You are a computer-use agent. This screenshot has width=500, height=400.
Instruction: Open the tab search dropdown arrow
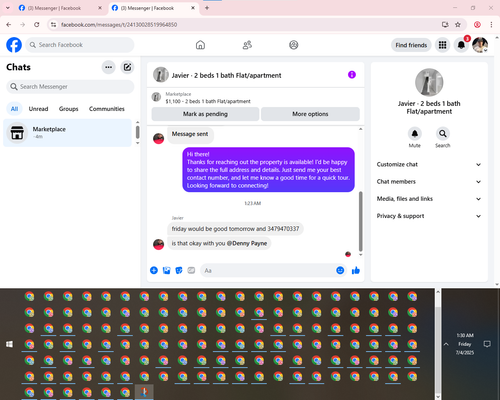pyautogui.click(x=8, y=8)
